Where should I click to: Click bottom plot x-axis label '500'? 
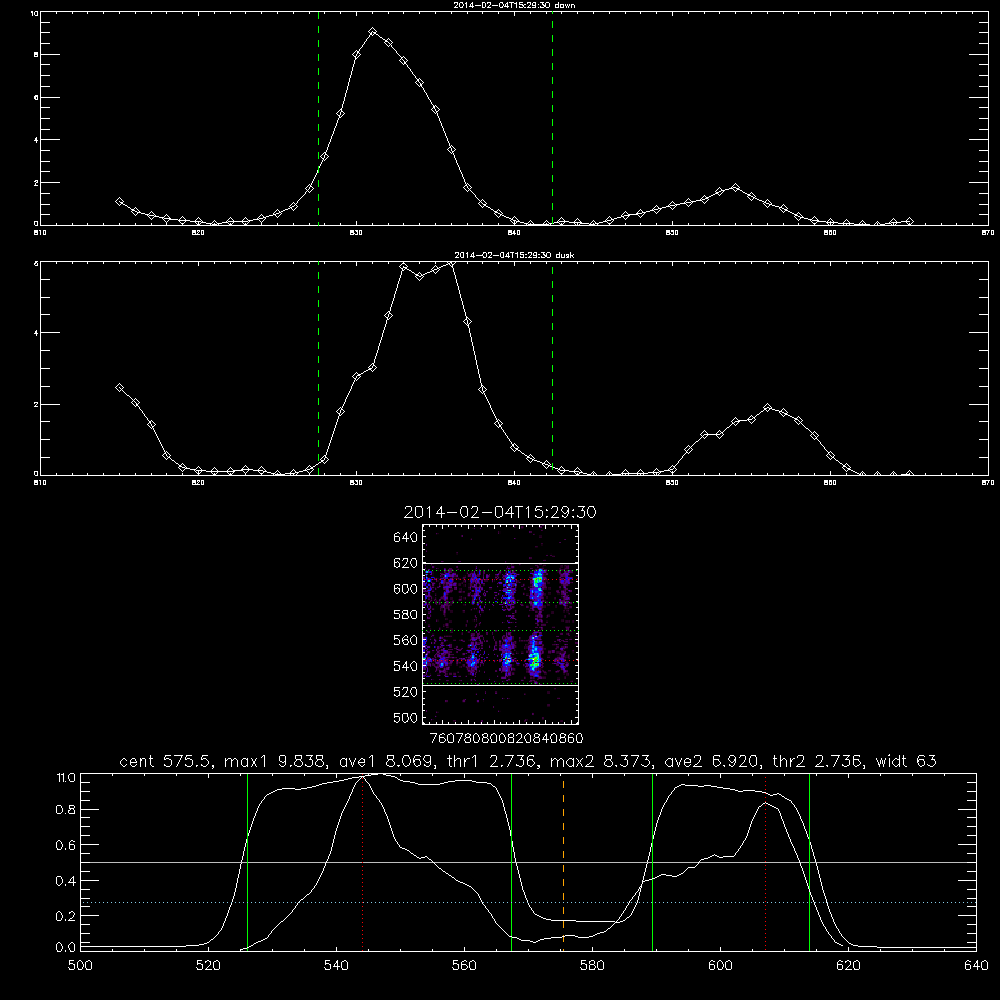80,966
